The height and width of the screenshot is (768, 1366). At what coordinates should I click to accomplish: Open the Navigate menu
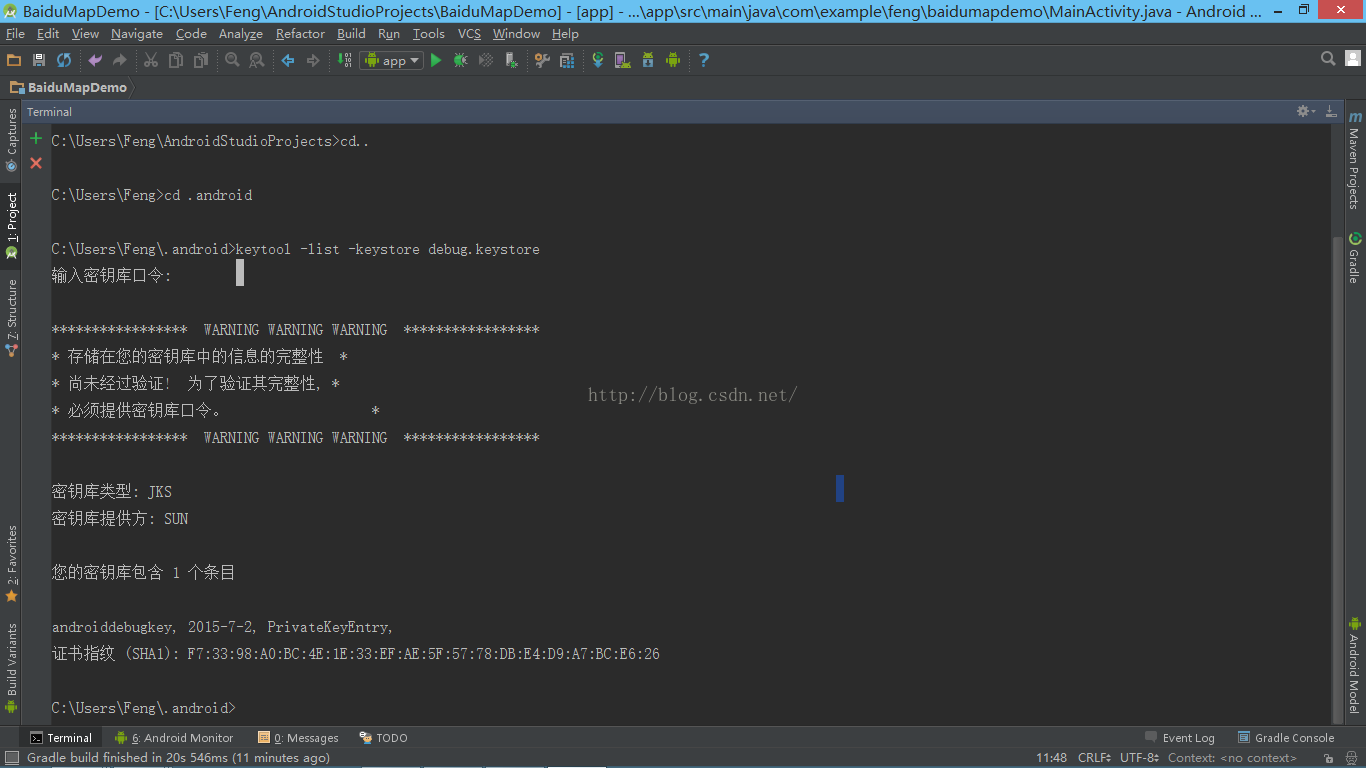pyautogui.click(x=137, y=33)
